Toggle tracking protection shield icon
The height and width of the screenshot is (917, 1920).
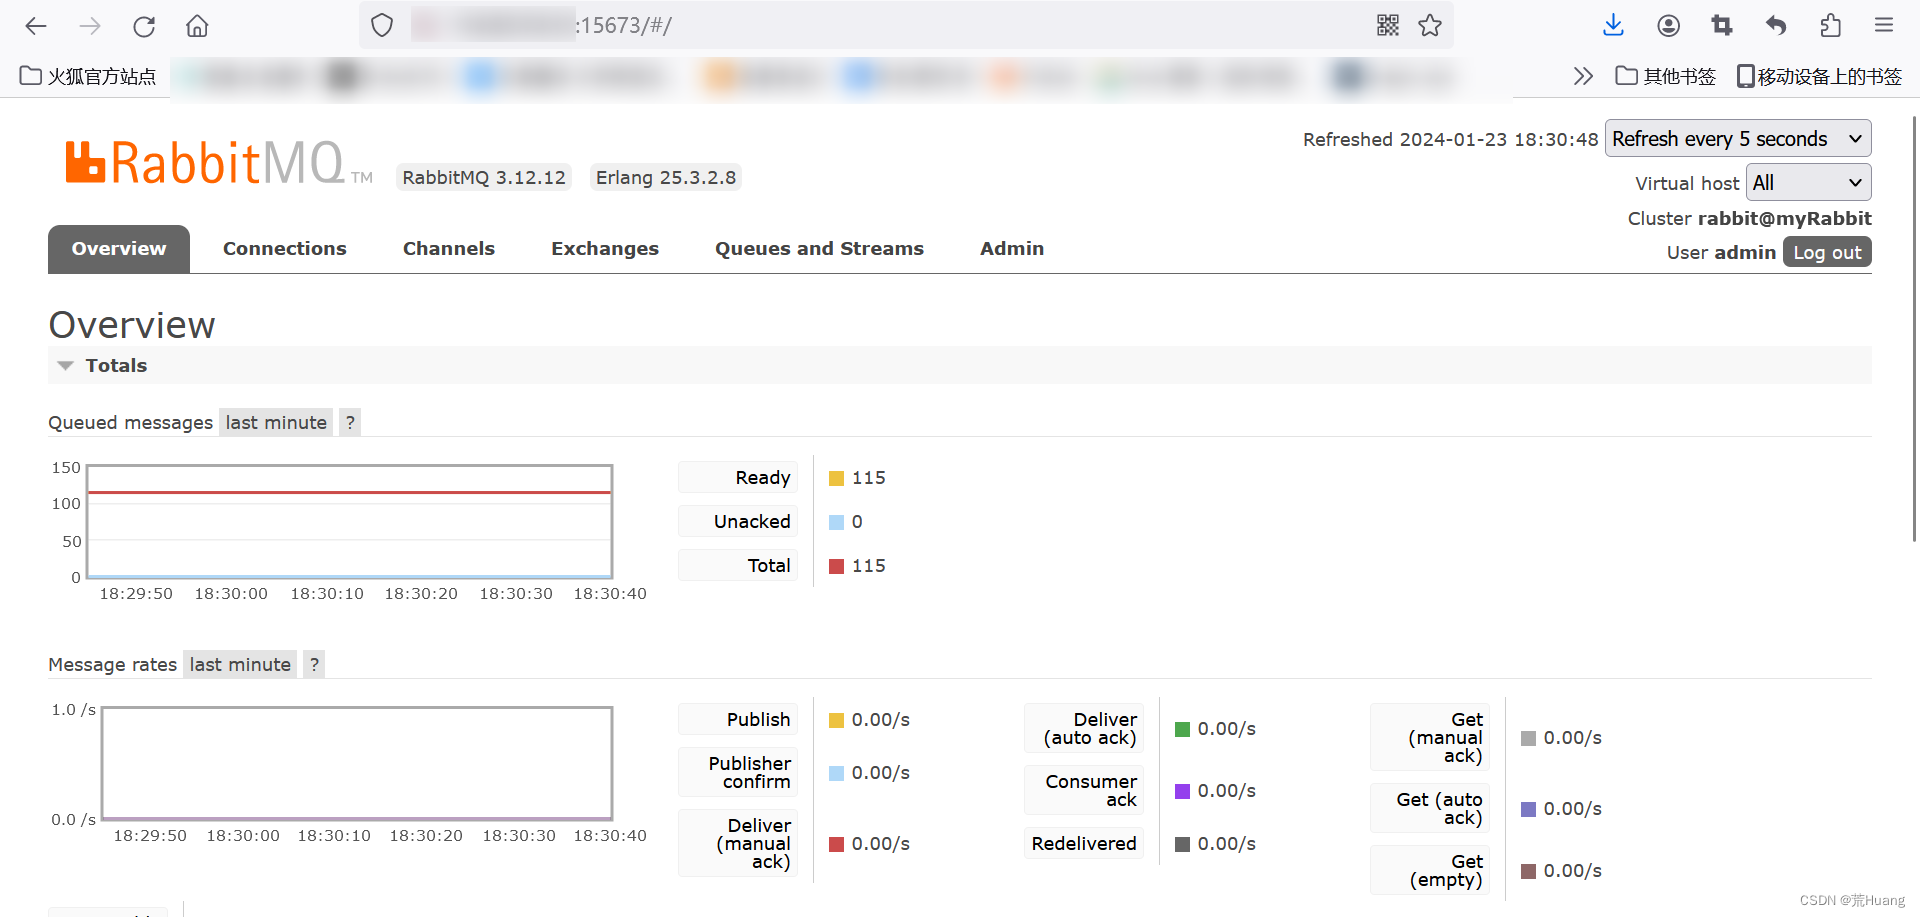coord(381,25)
